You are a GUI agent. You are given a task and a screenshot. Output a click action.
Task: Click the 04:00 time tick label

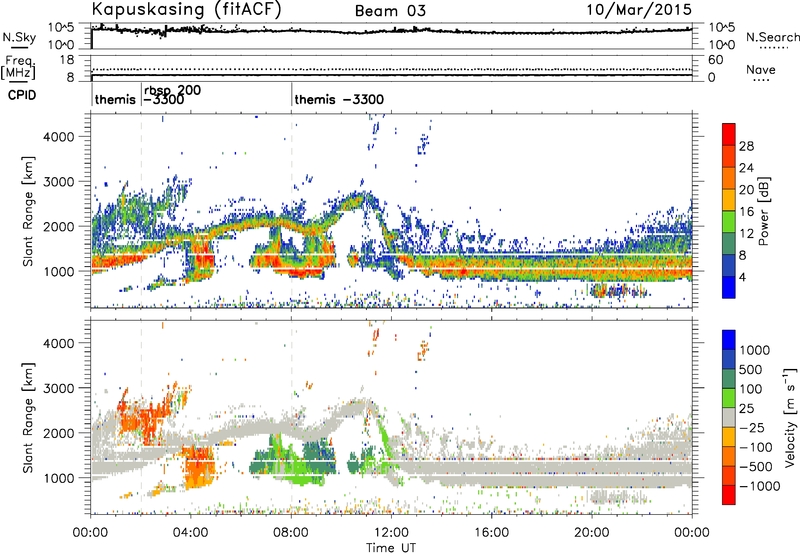[191, 533]
